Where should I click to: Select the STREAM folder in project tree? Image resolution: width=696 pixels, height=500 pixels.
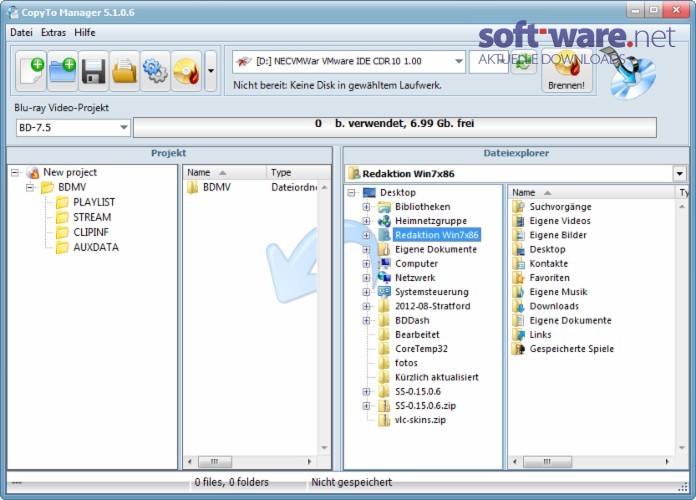[x=92, y=218]
